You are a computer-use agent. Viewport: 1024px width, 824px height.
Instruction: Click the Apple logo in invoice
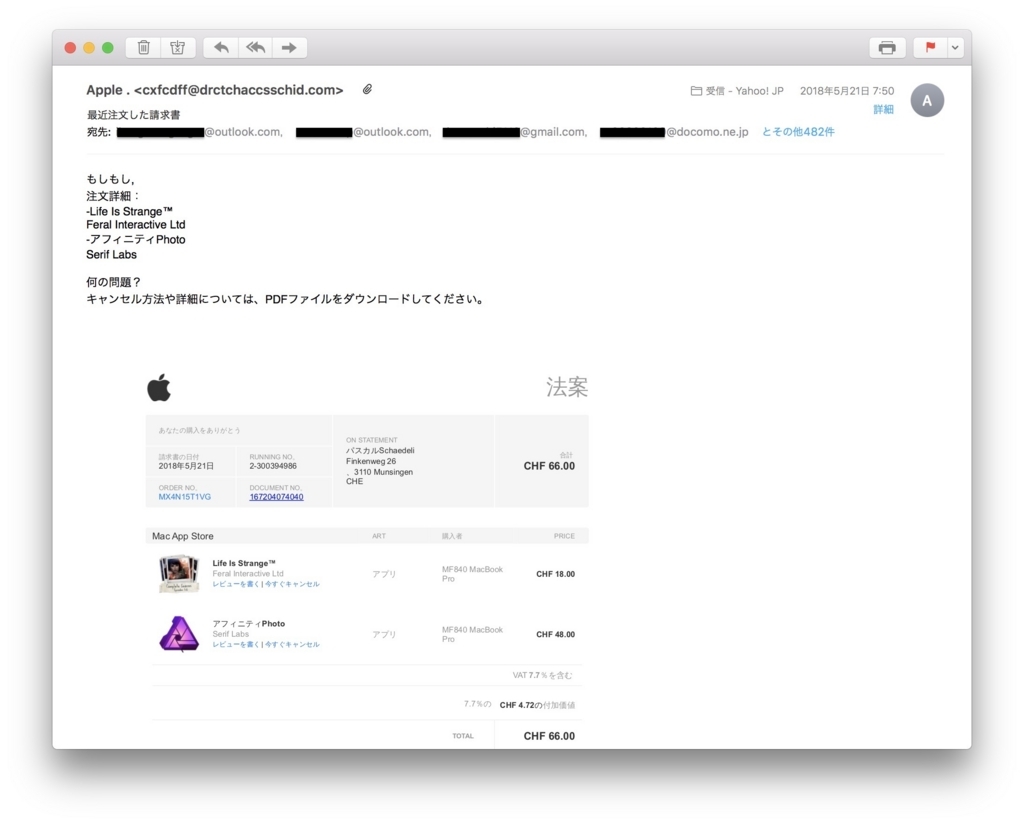tap(159, 387)
